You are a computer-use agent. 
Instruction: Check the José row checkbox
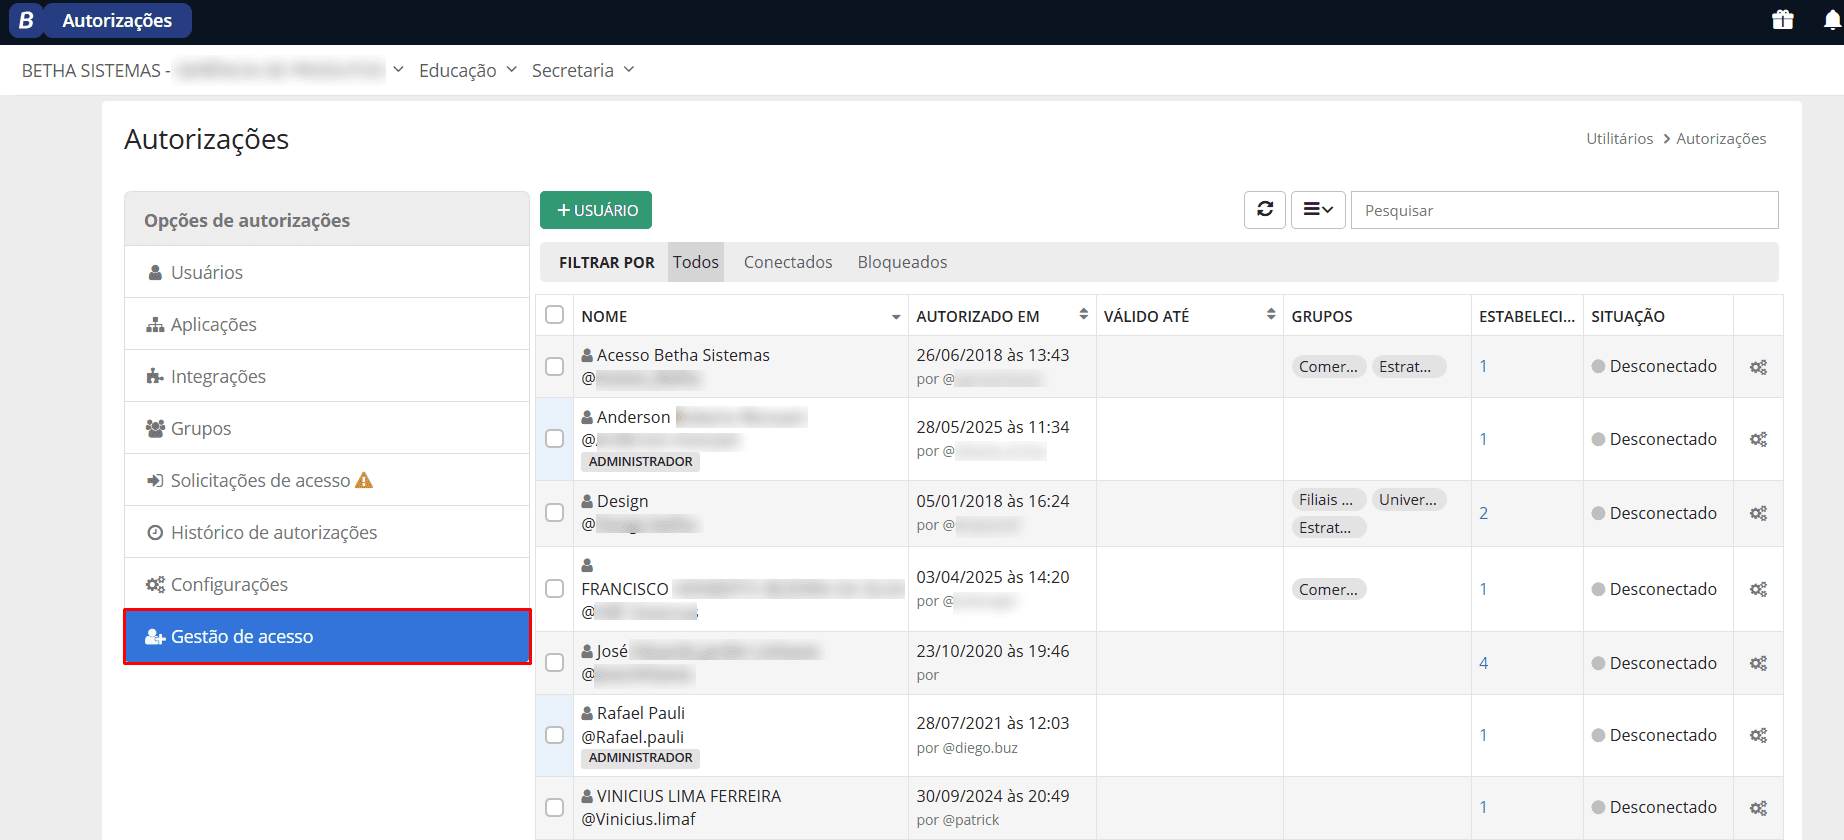(554, 662)
